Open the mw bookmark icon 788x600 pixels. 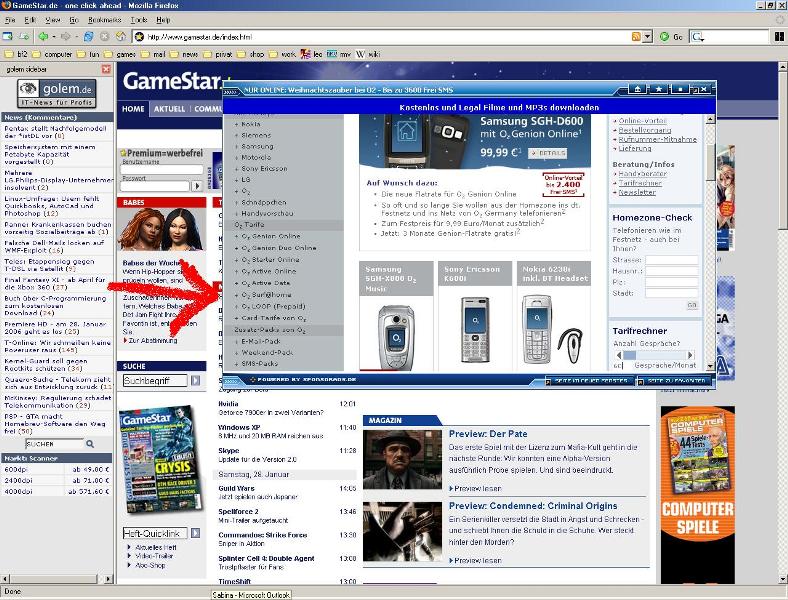(332, 54)
